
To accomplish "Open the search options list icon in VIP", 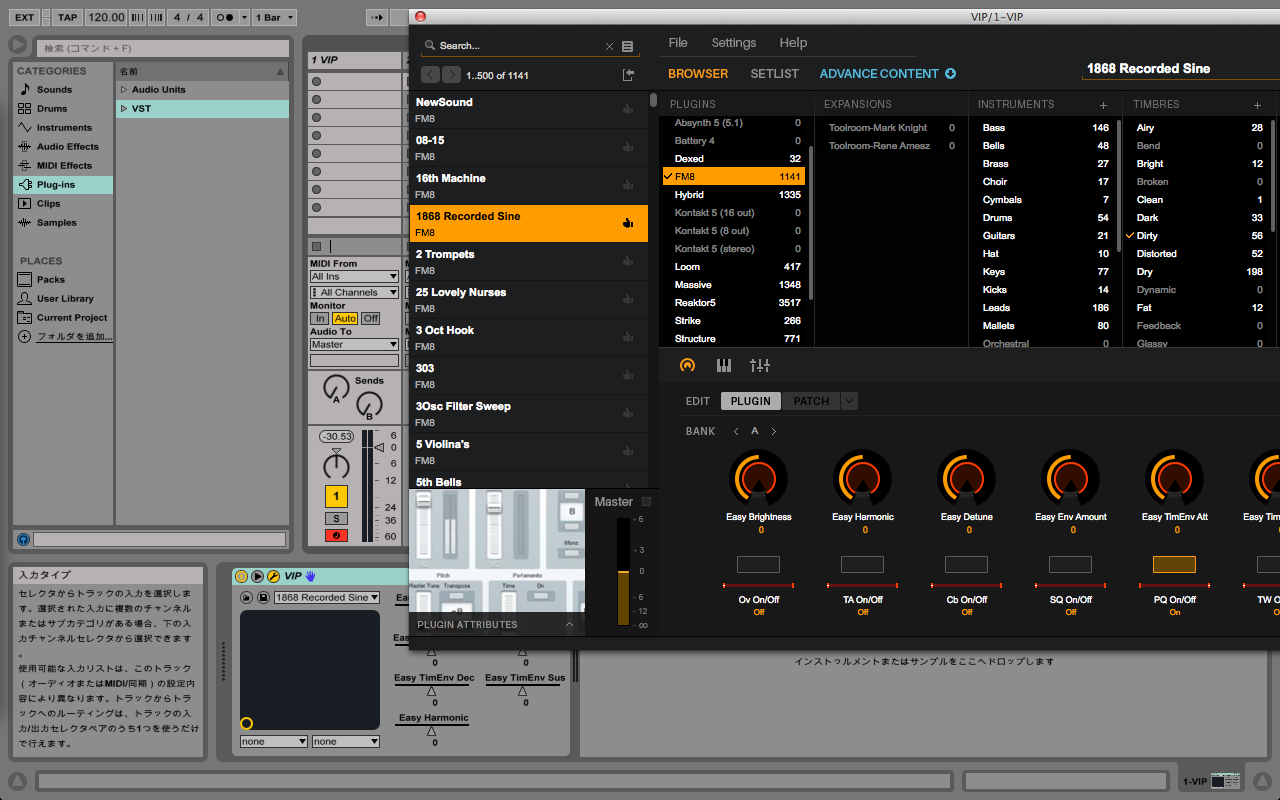I will 628,46.
